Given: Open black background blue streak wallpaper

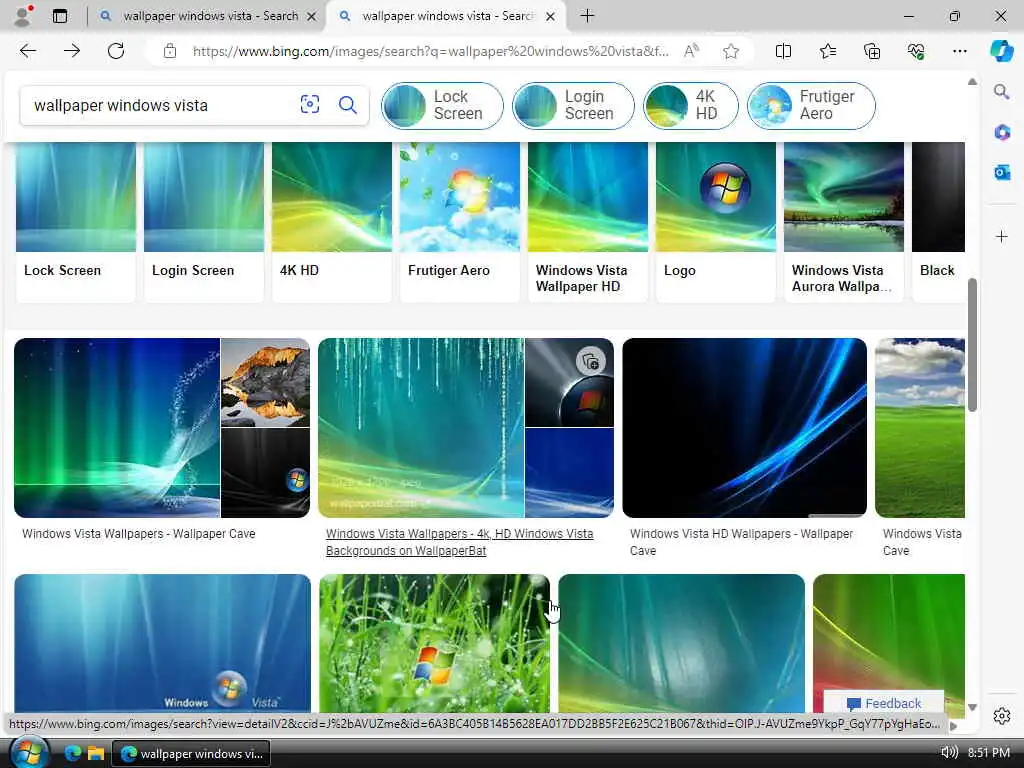Looking at the screenshot, I should click(744, 428).
